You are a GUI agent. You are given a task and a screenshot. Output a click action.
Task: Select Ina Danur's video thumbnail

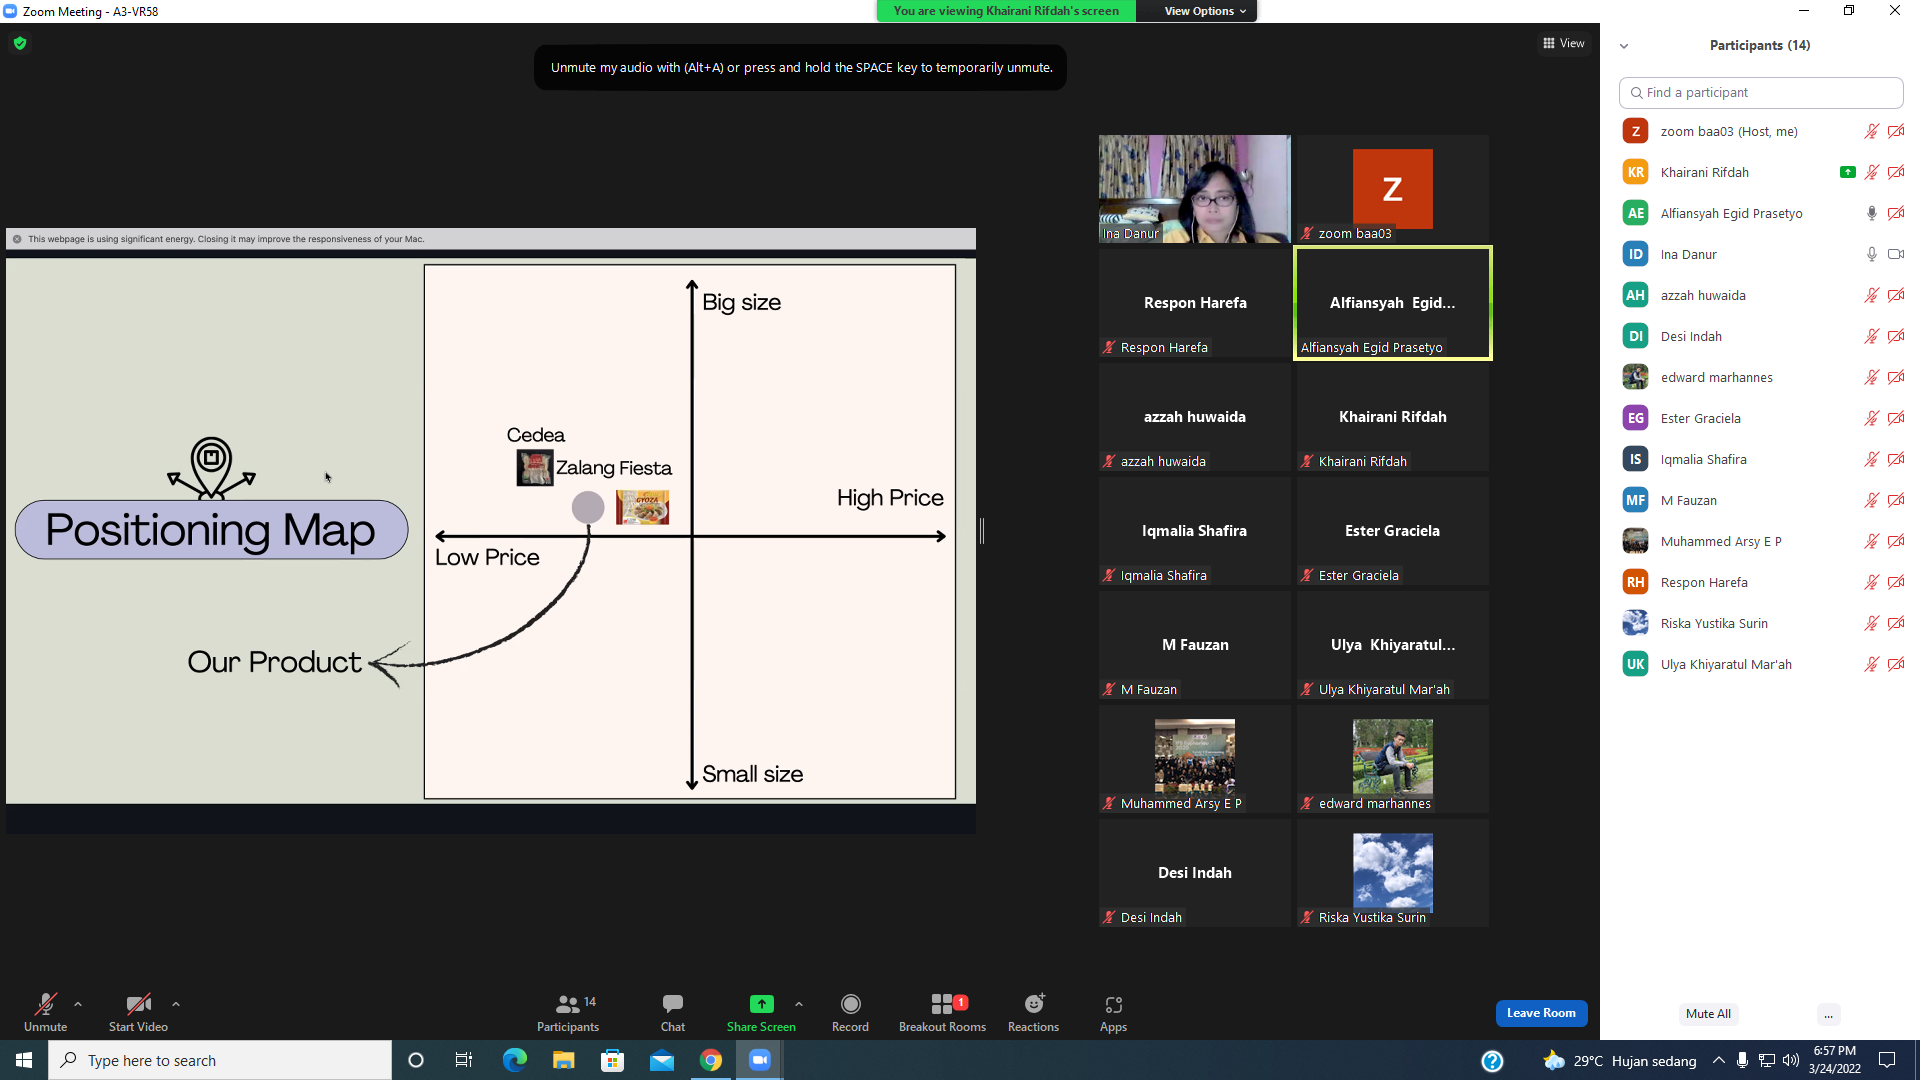coord(1194,189)
